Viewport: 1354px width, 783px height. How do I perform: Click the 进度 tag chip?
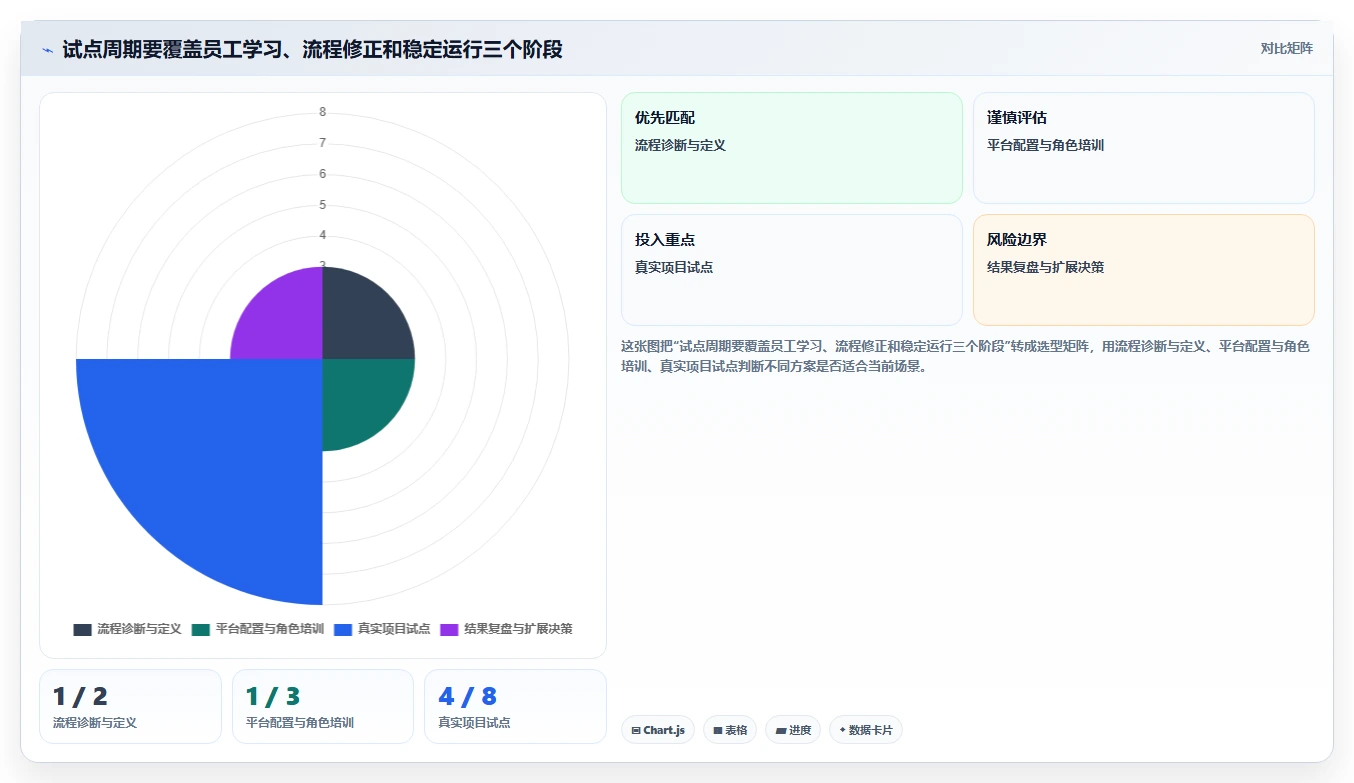point(793,730)
